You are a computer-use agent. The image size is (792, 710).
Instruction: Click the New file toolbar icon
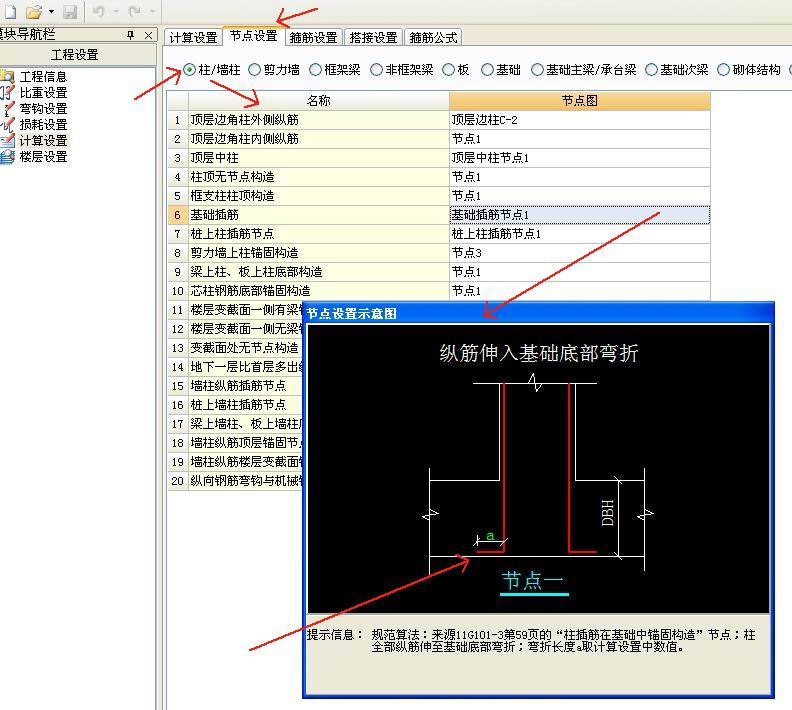coord(11,11)
